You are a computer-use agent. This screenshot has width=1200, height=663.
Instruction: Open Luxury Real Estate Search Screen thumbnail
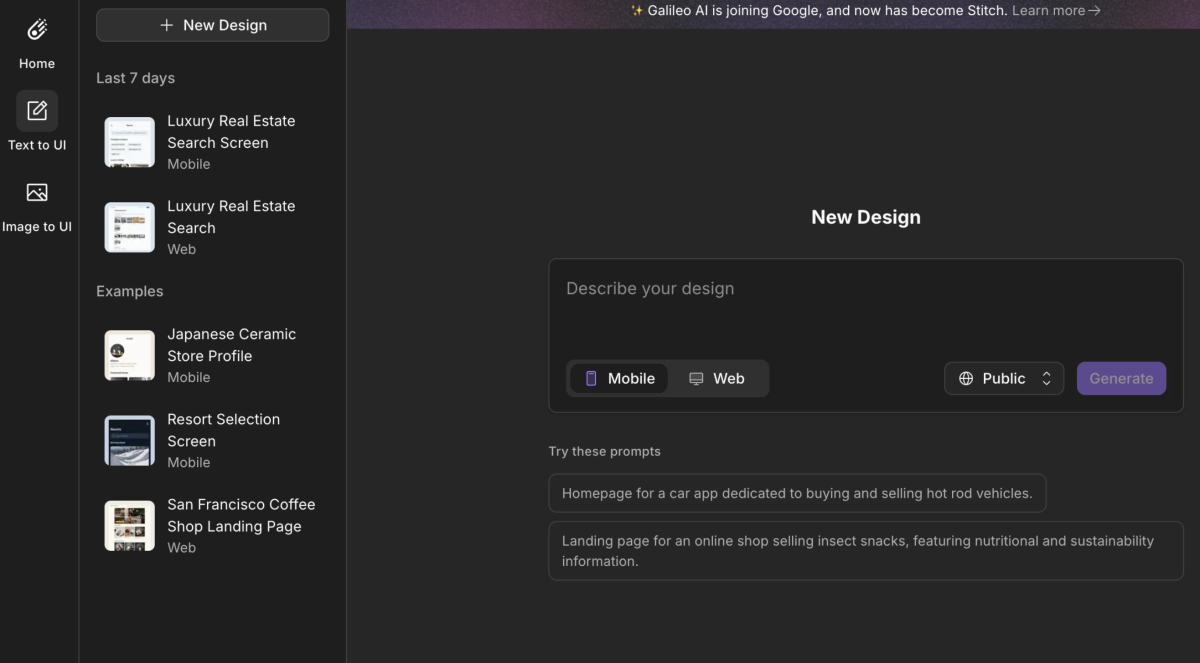pos(130,142)
